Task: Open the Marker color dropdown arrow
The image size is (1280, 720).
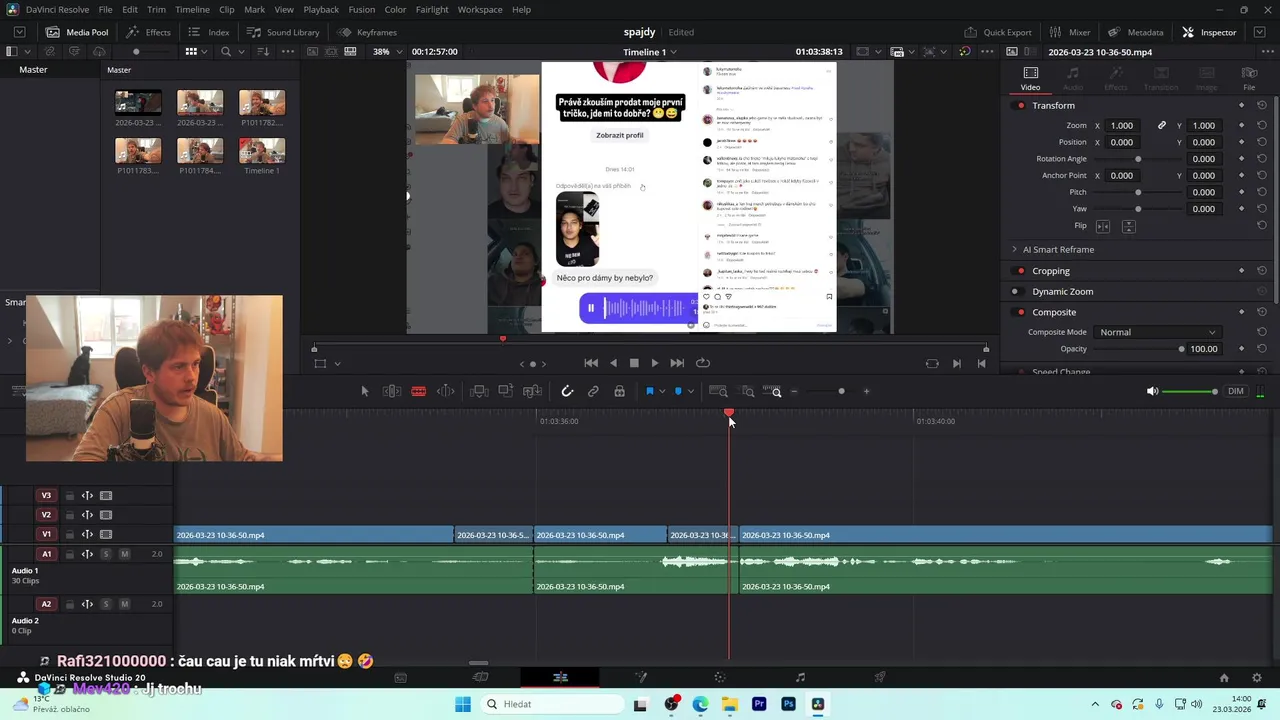Action: [x=690, y=392]
